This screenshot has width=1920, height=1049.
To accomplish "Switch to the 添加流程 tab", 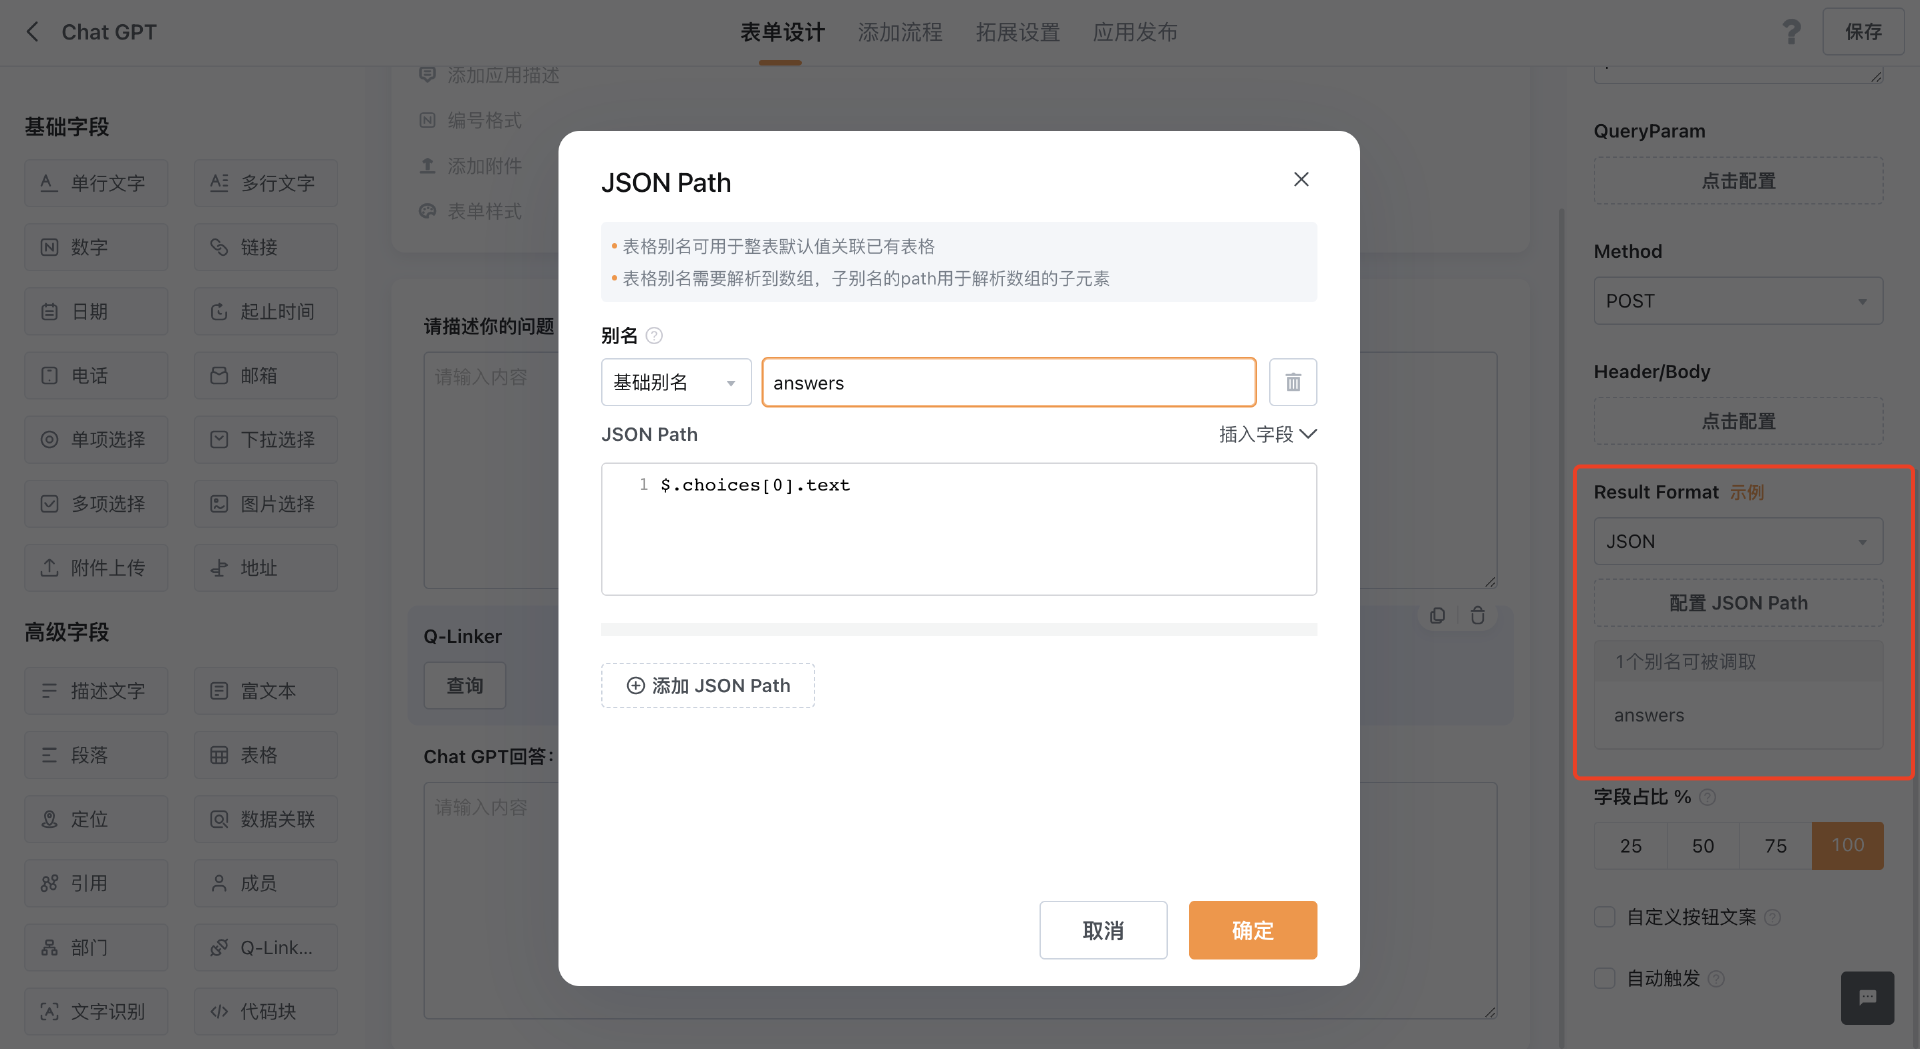I will coord(900,32).
